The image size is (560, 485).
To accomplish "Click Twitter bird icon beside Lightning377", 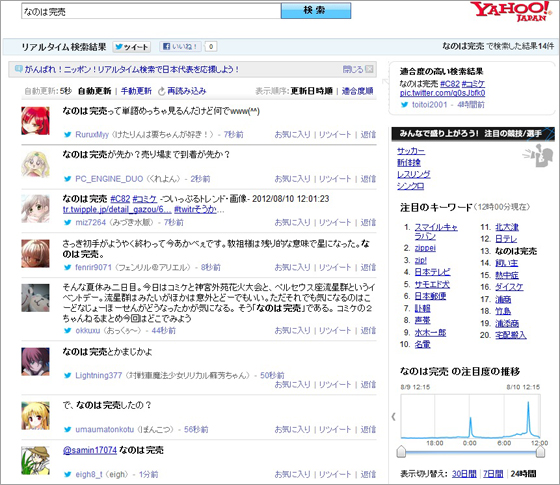I will (x=68, y=376).
